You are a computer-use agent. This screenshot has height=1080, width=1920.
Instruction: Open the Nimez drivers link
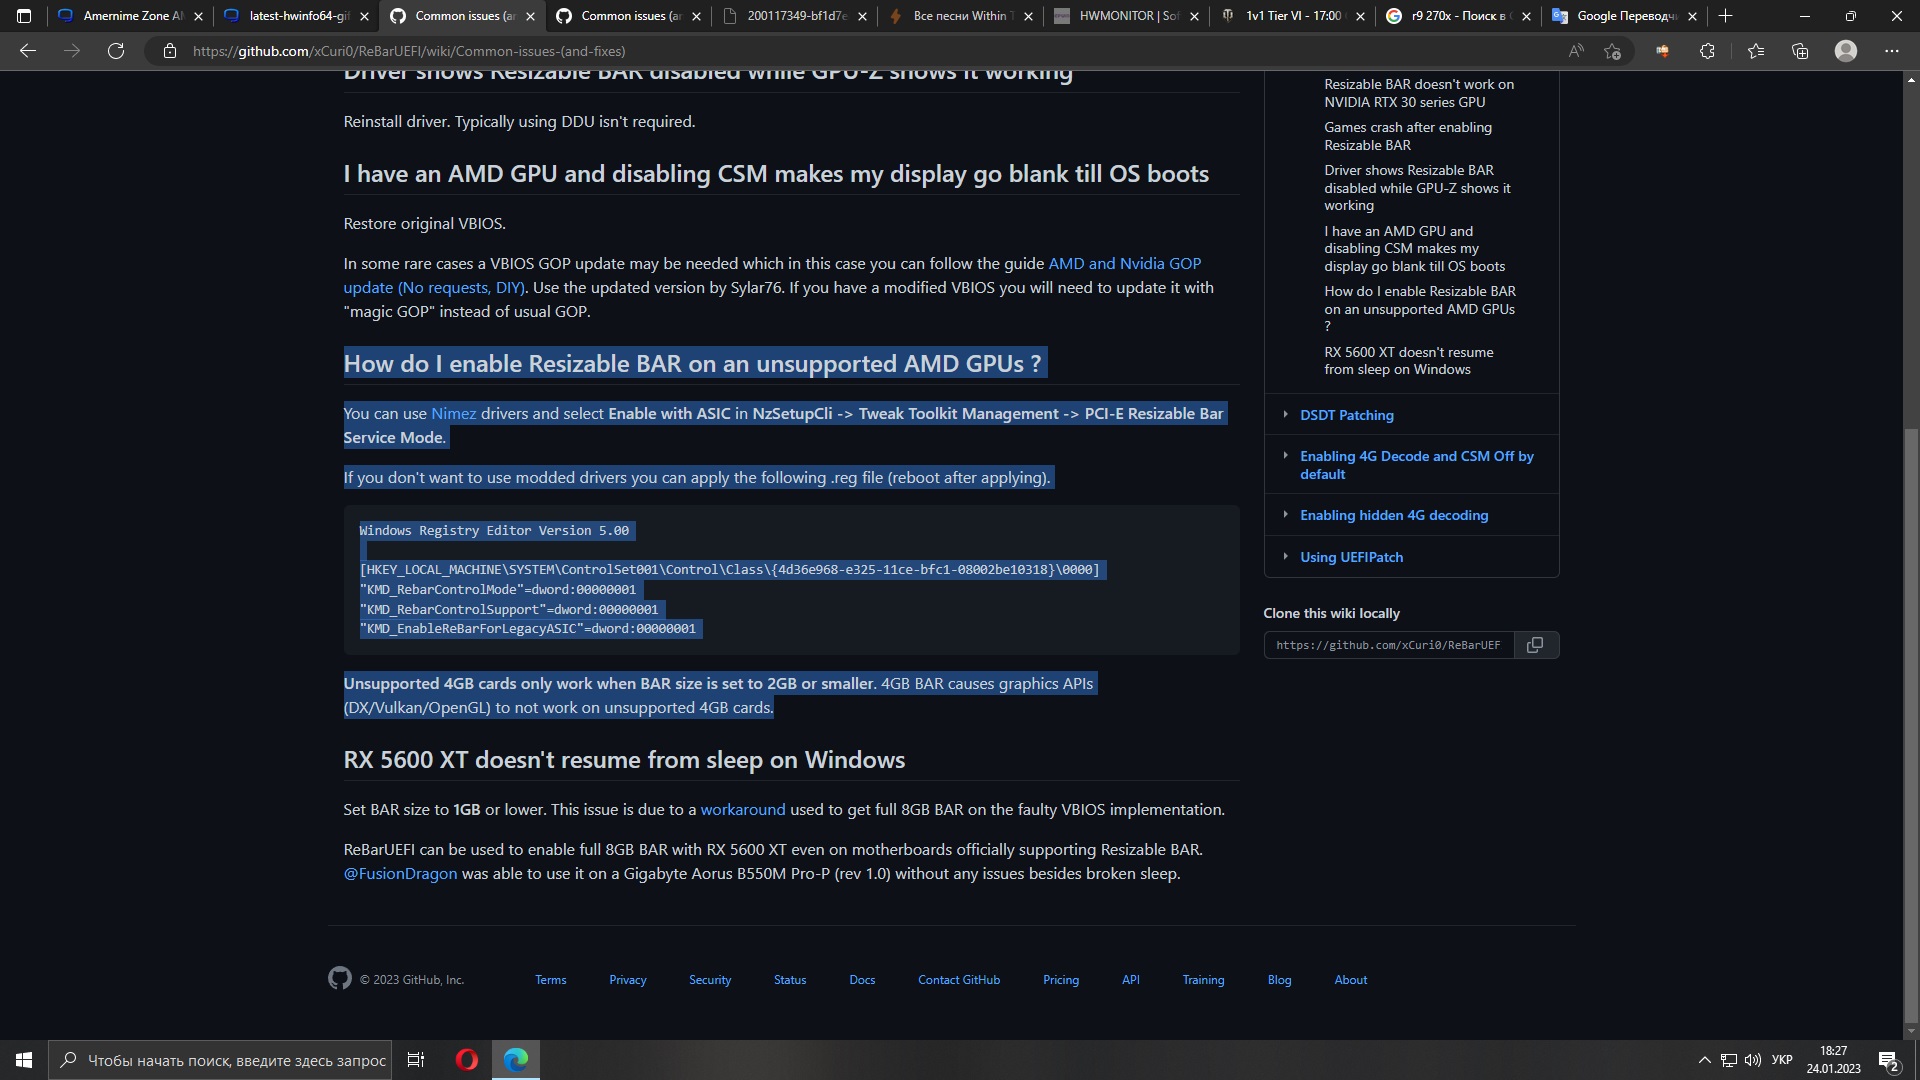[455, 413]
